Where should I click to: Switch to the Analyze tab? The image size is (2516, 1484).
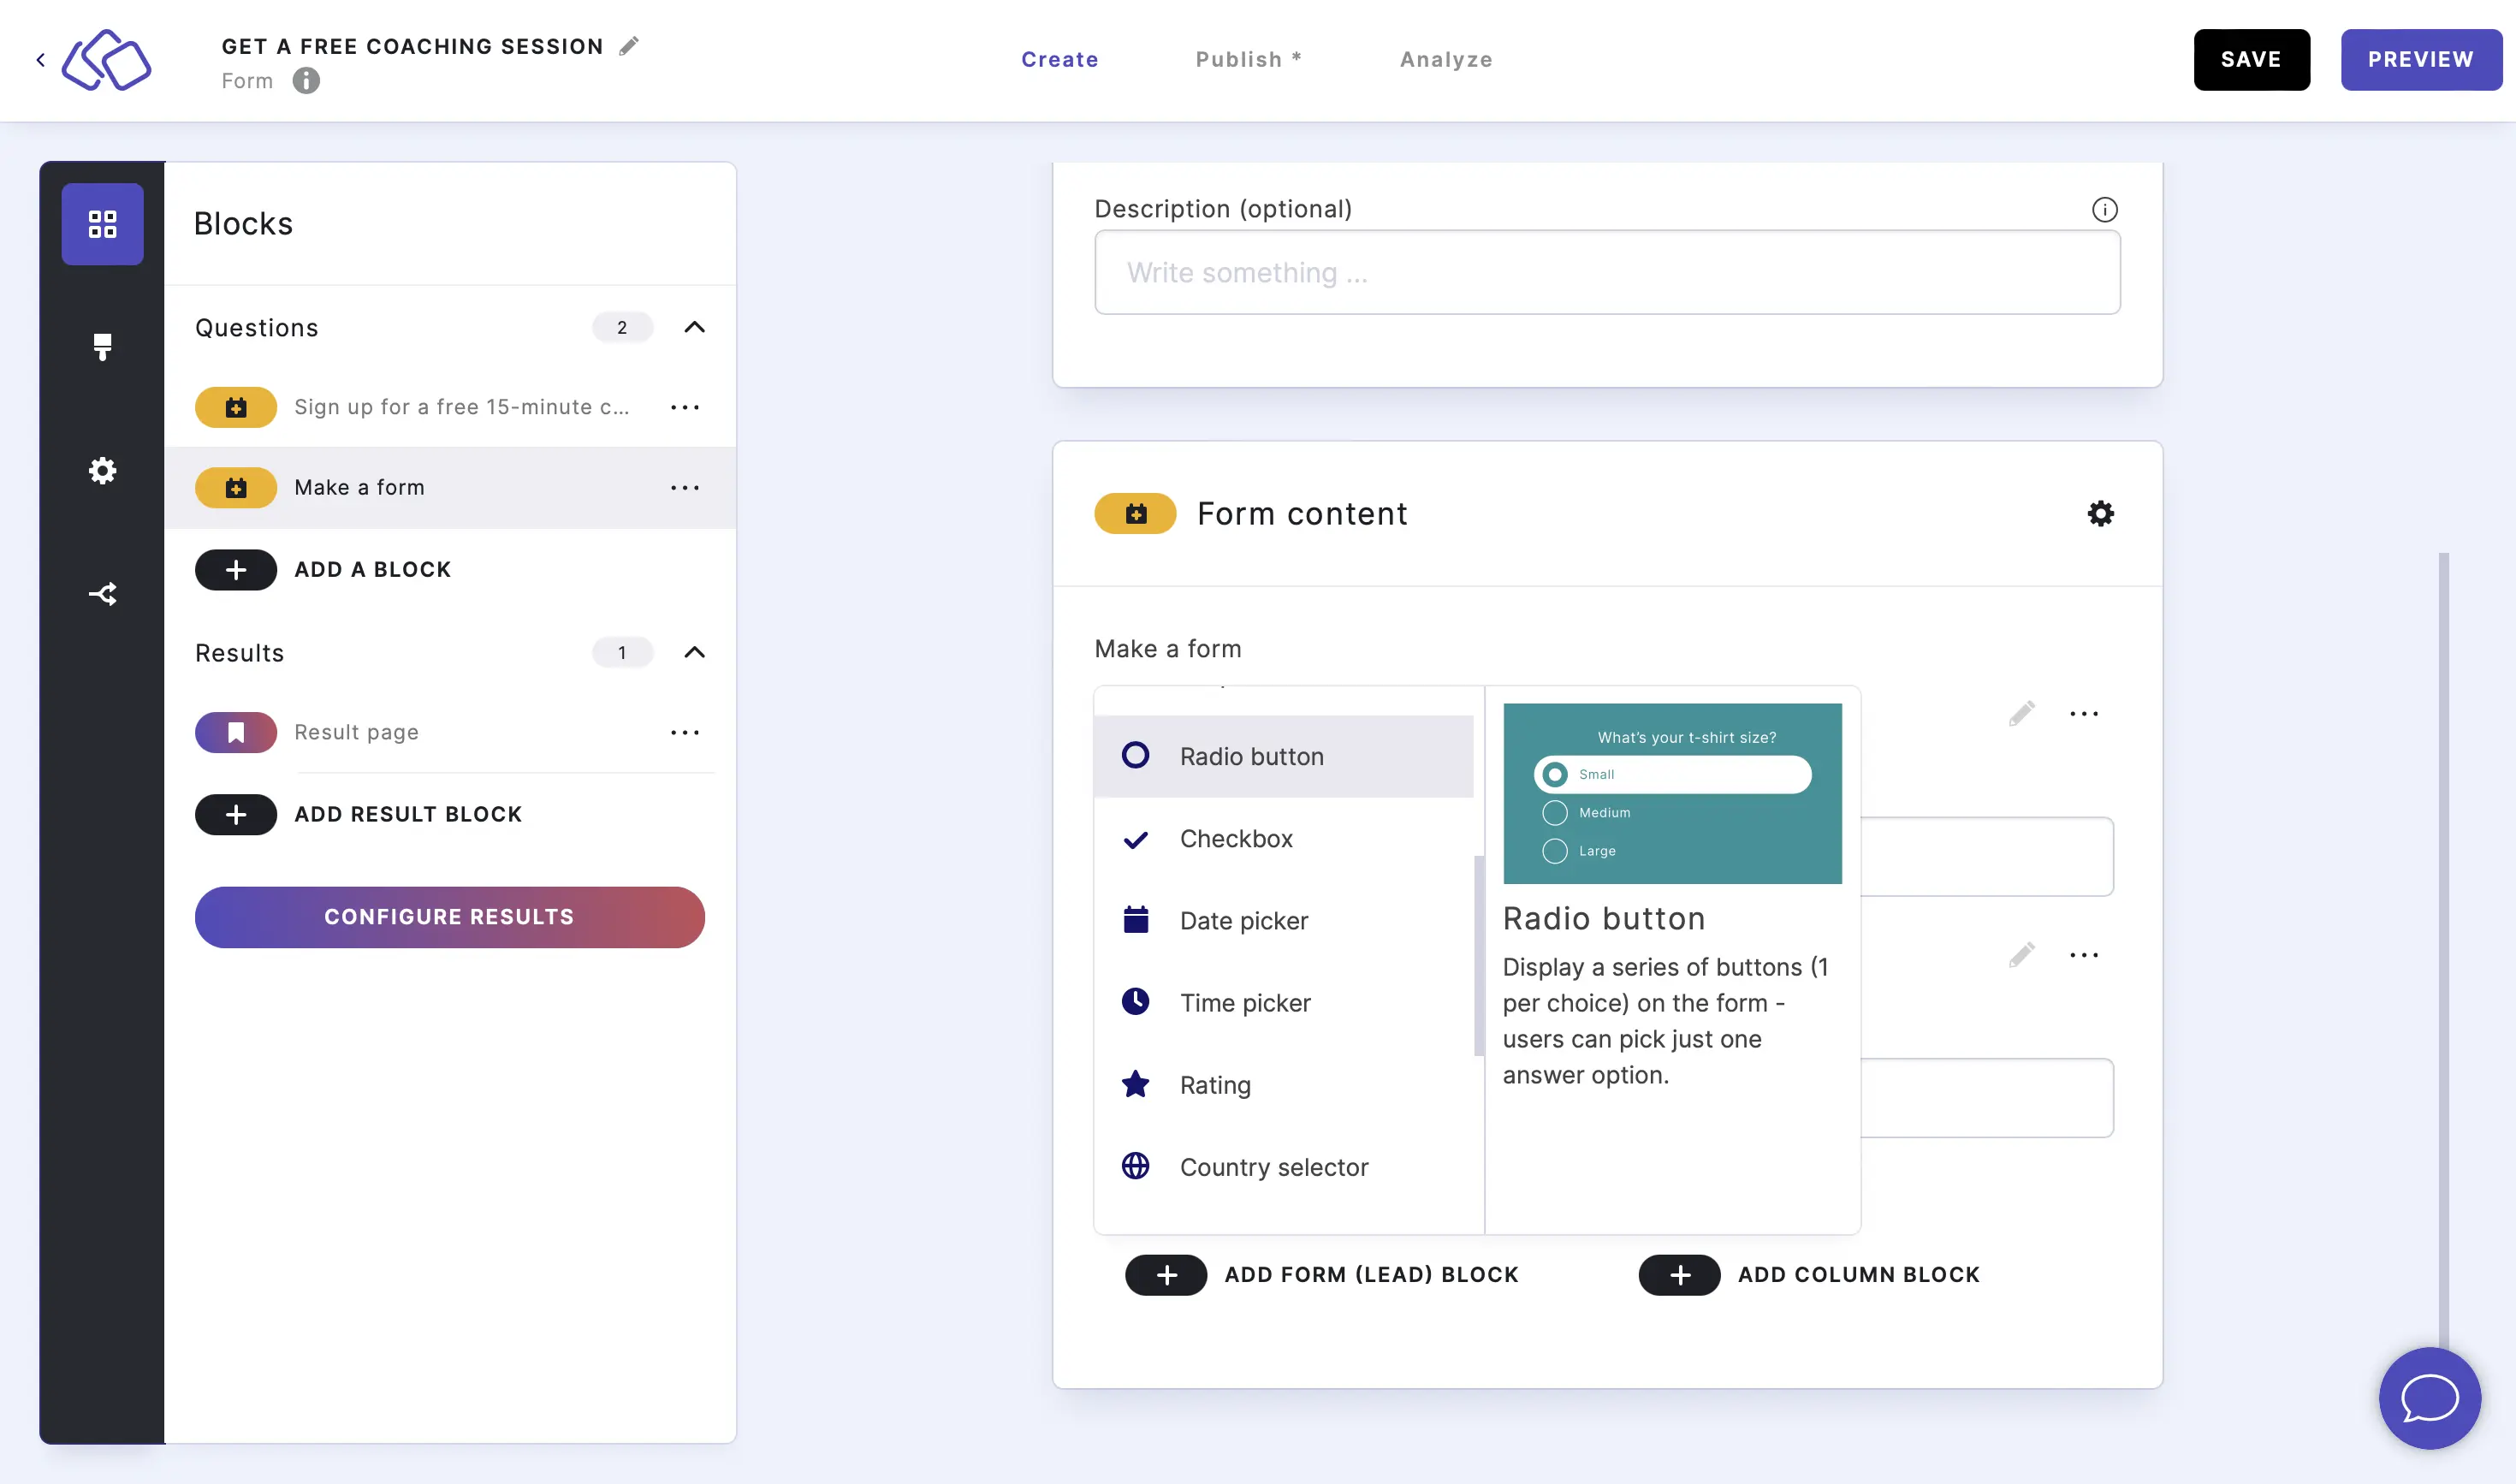coord(1446,58)
